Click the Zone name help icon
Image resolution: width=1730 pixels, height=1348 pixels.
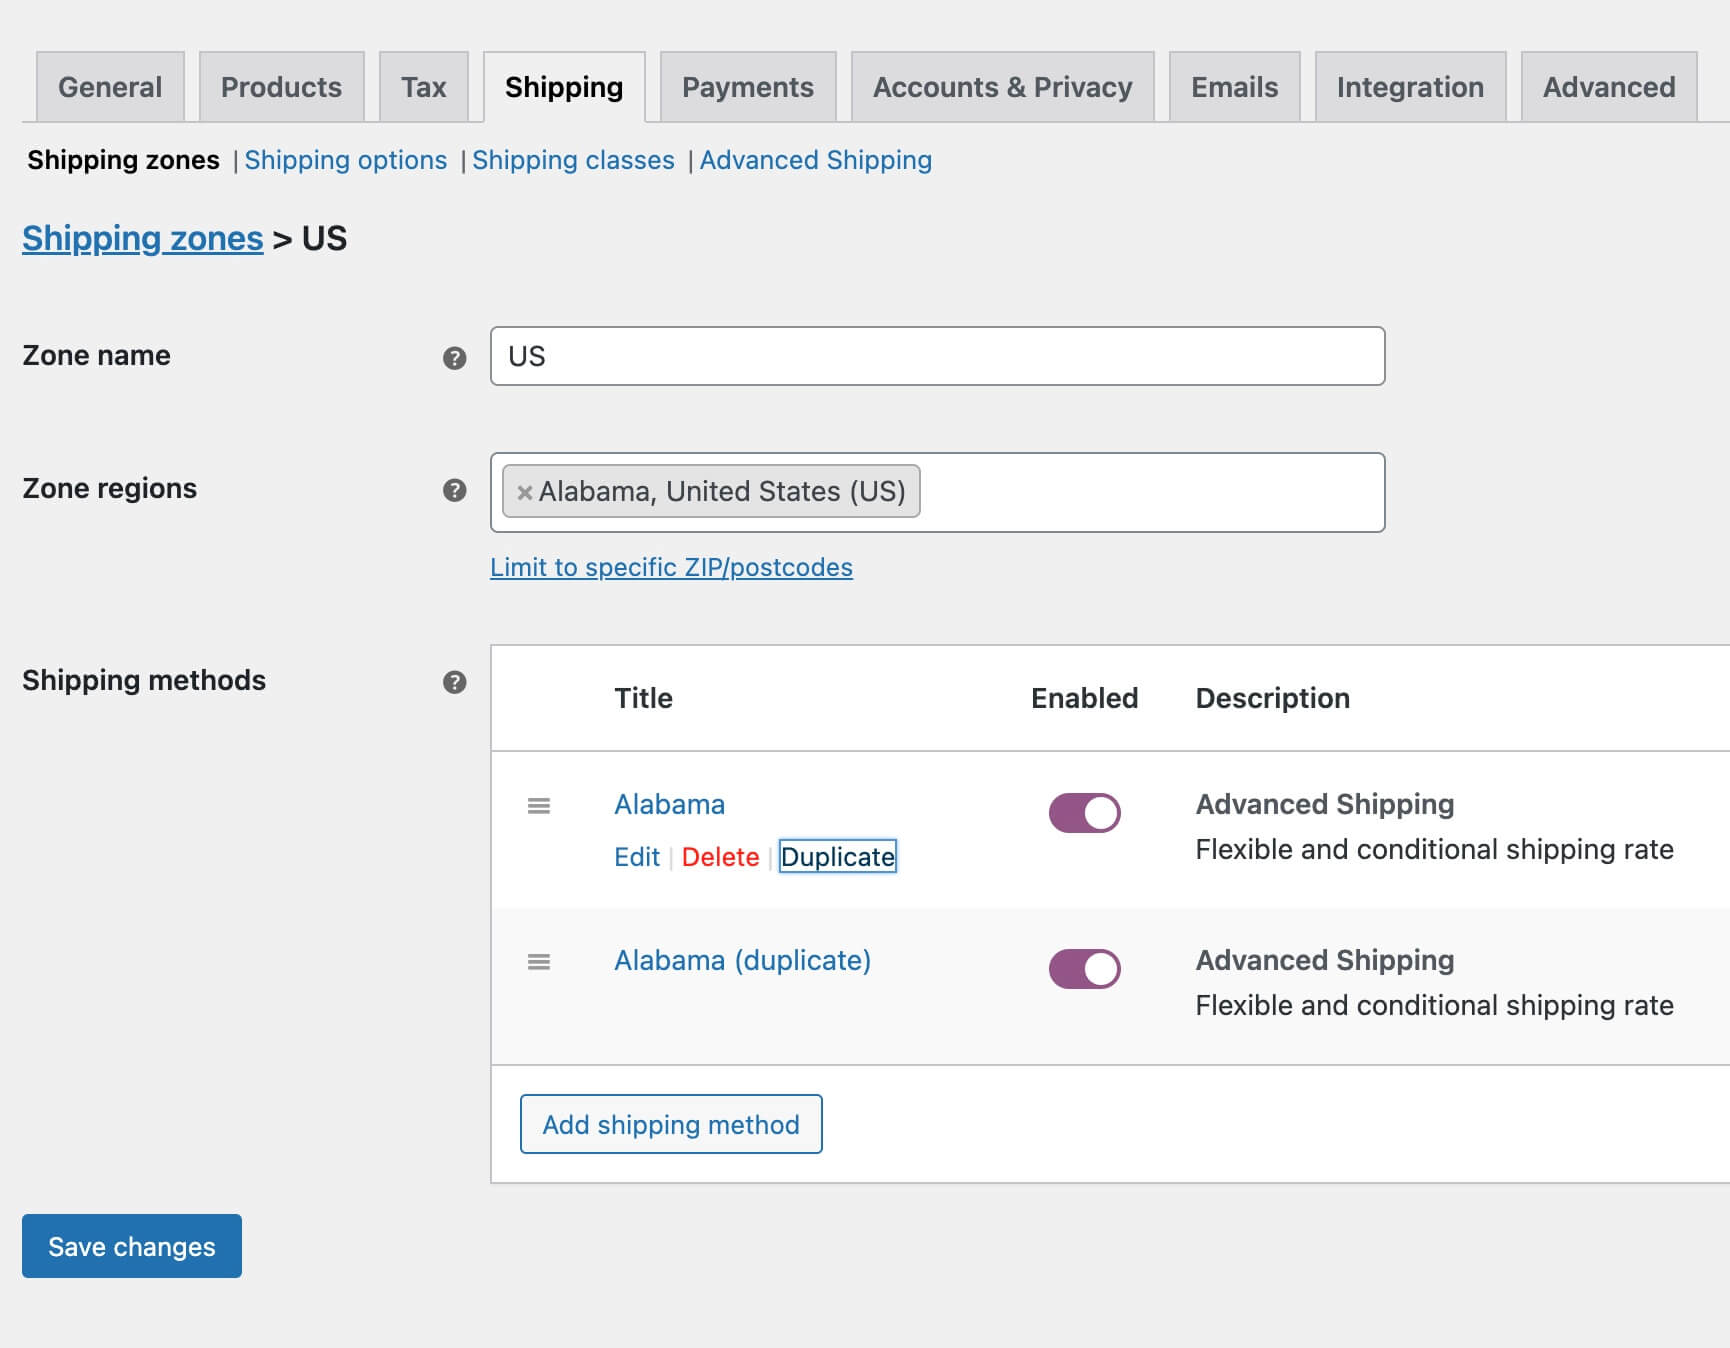tap(454, 358)
